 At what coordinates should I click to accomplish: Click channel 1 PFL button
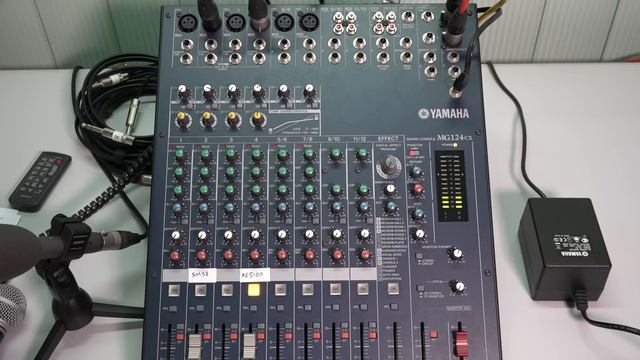173,309
